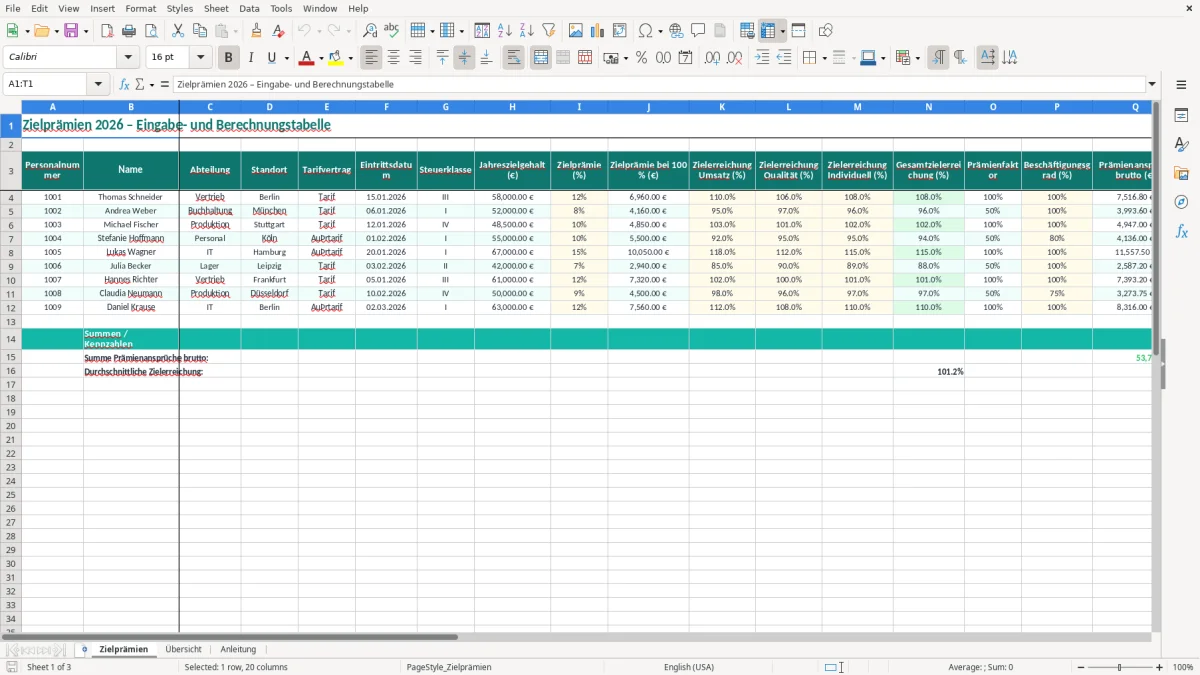
Task: Click the Insert Comment icon
Action: 698,31
